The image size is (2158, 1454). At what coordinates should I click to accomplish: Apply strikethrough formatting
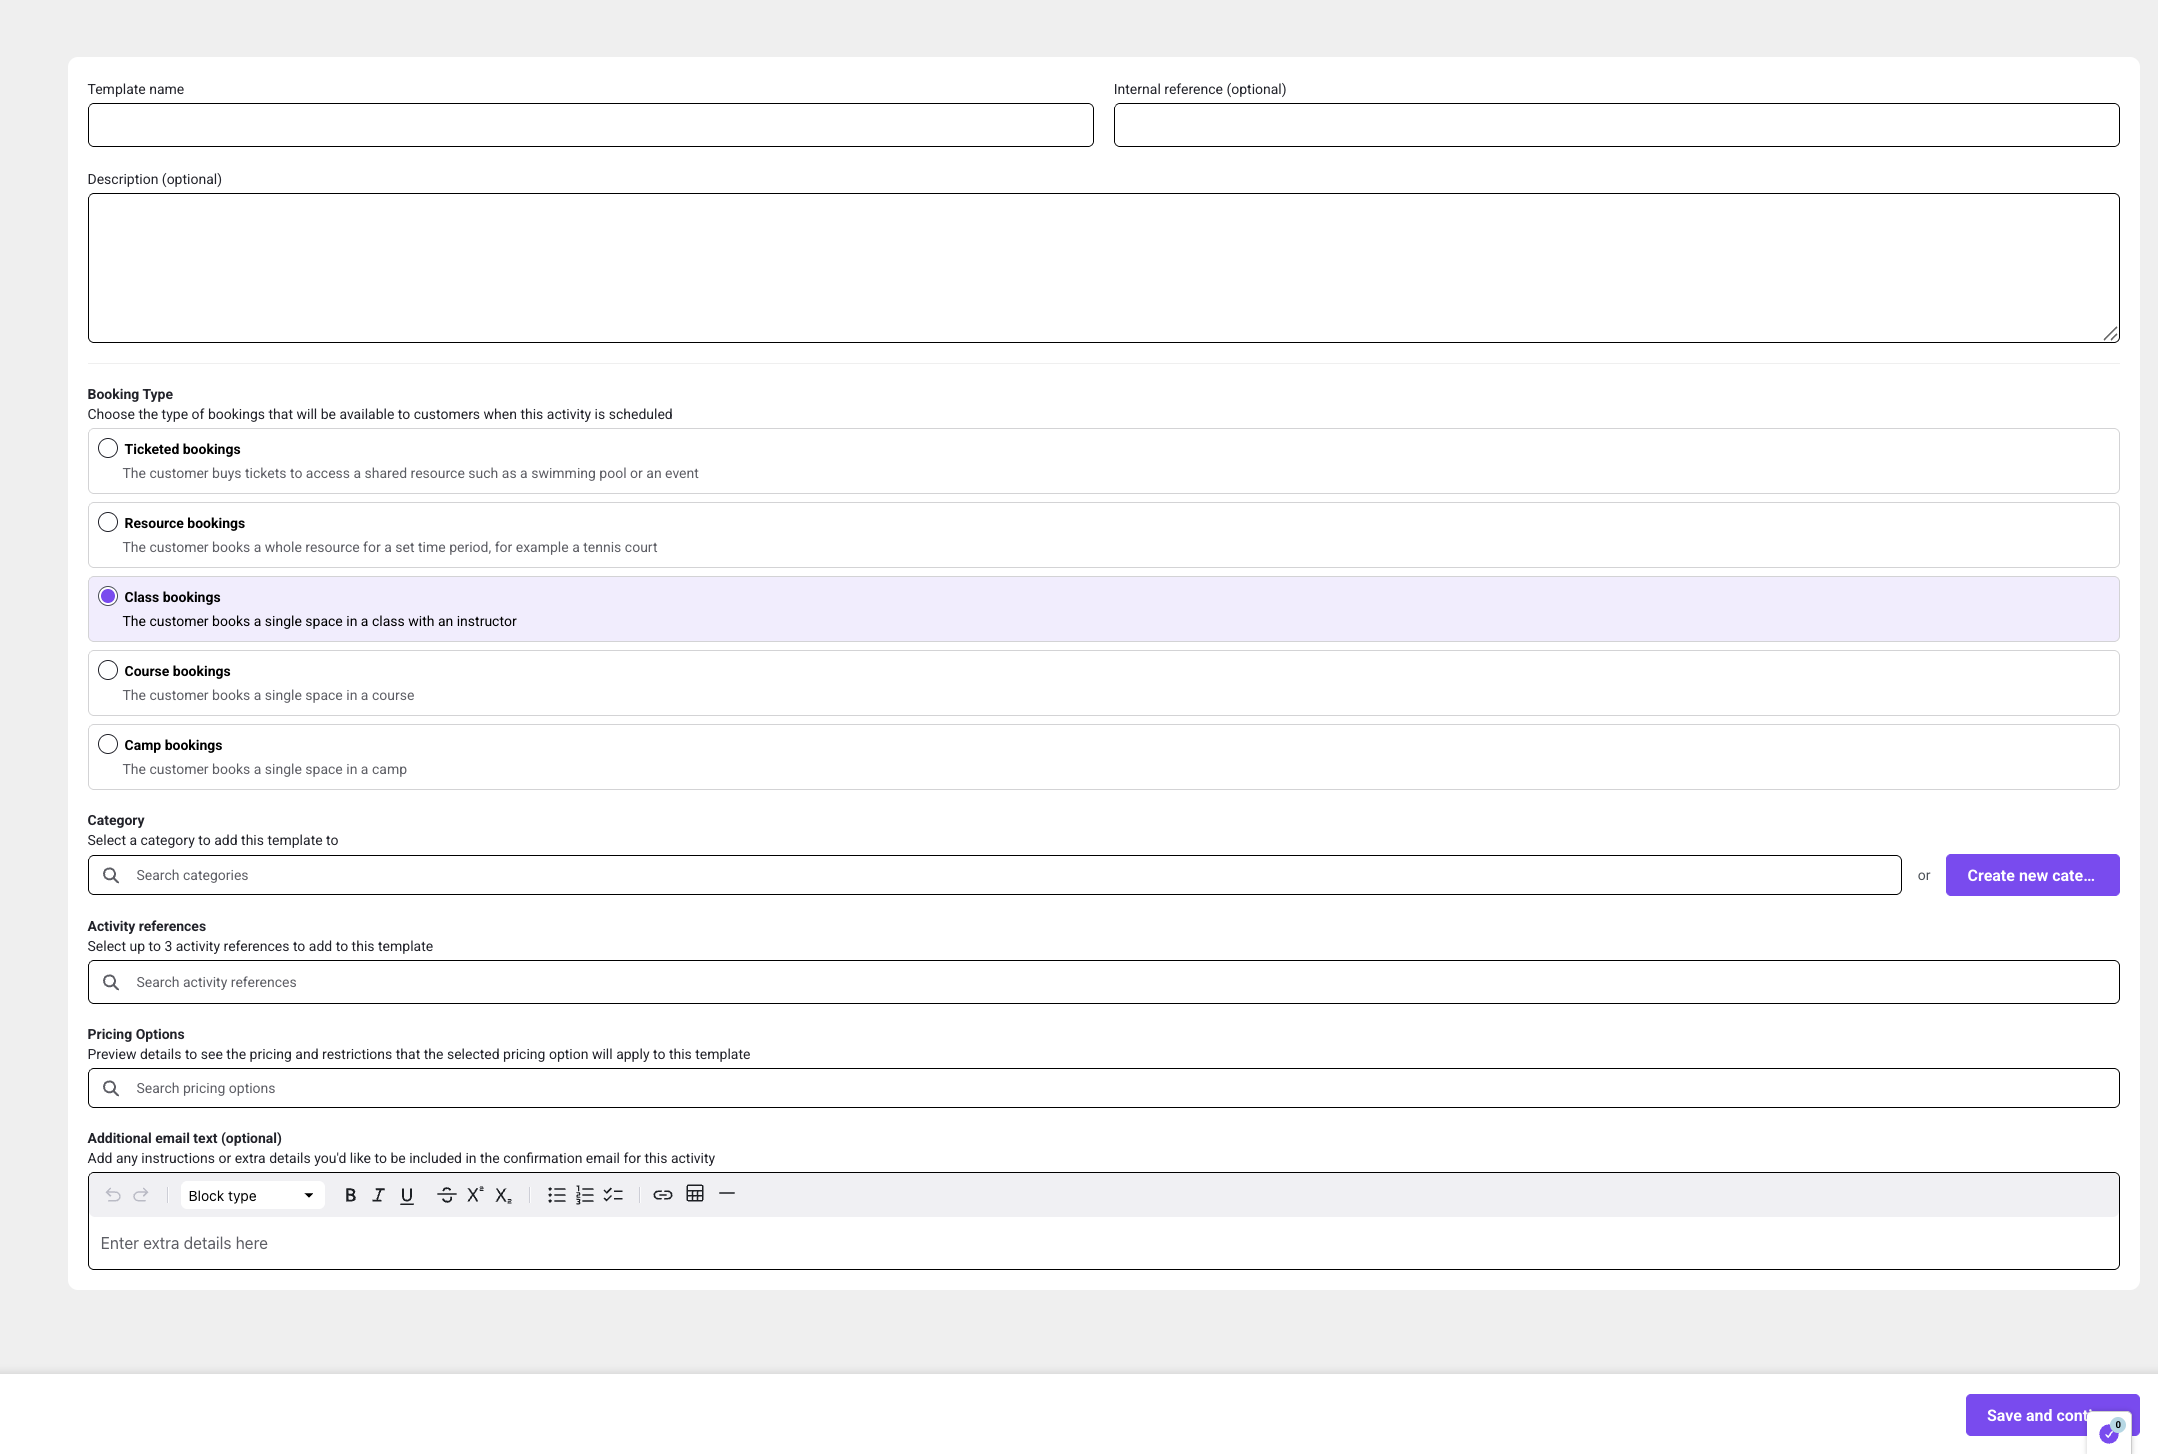pyautogui.click(x=446, y=1195)
